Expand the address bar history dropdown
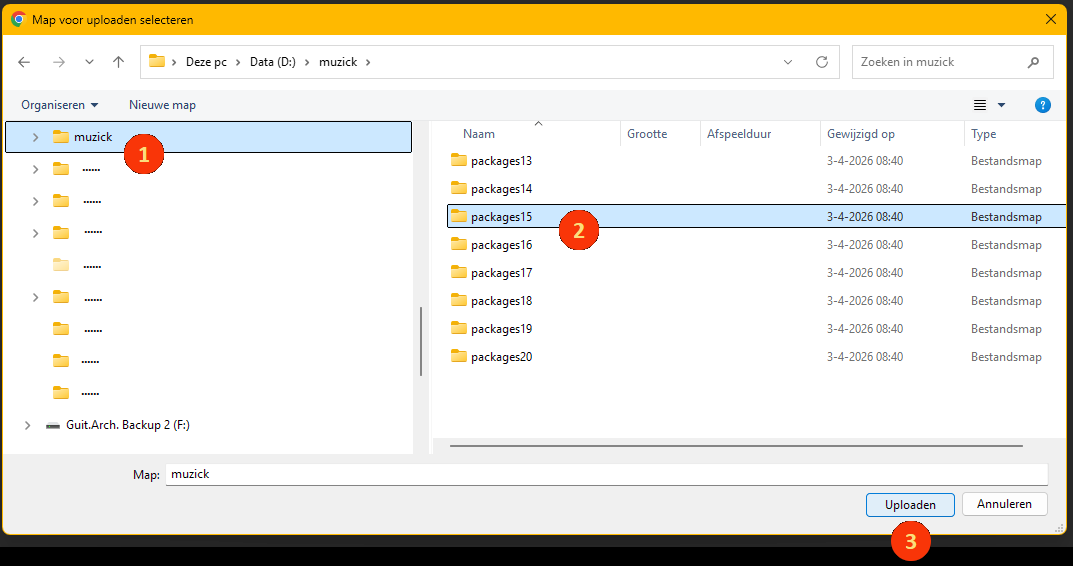 [x=788, y=62]
